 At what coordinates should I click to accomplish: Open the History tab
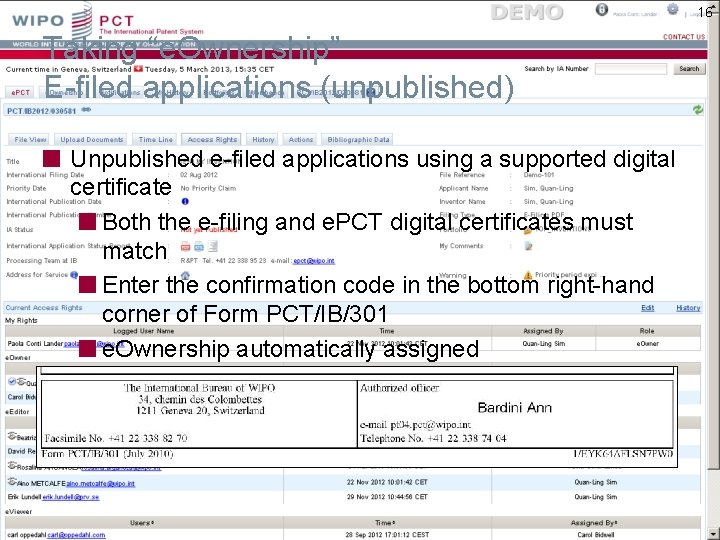click(263, 140)
